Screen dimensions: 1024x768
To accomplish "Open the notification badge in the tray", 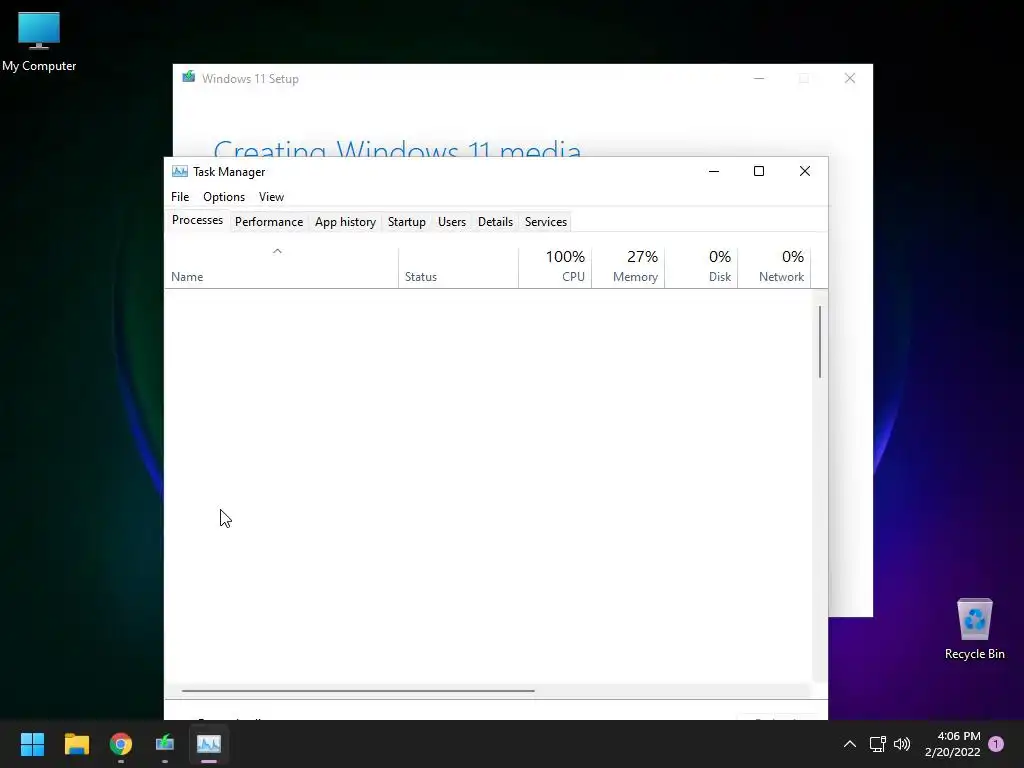I will (x=996, y=744).
